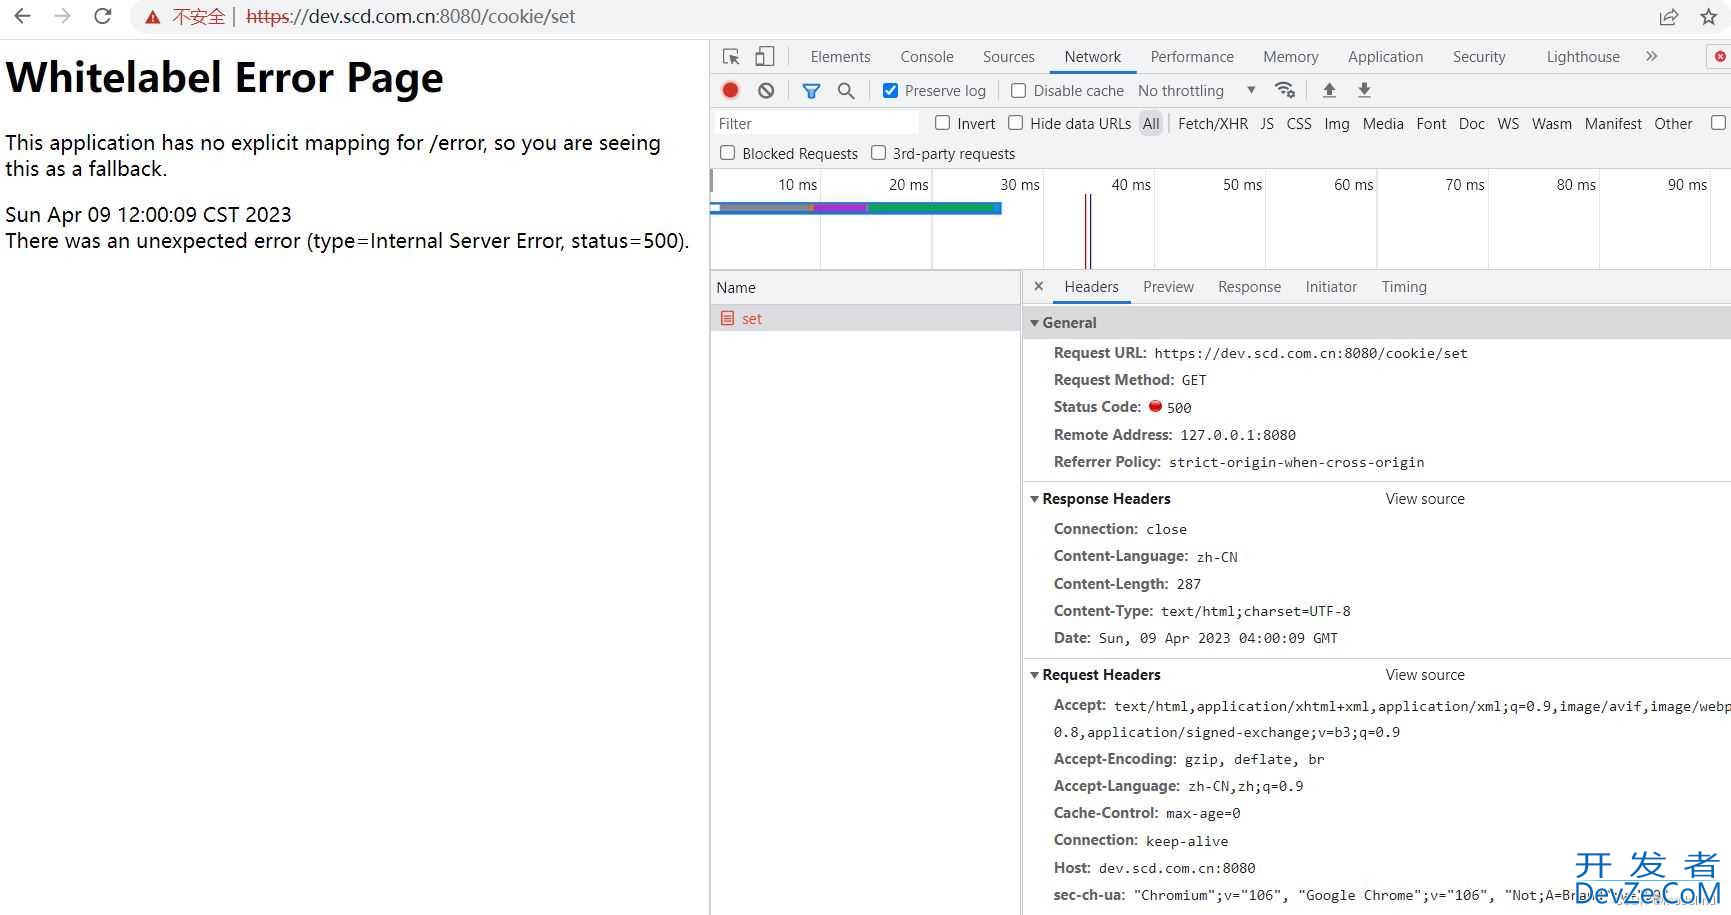Show the Initiator tab of request
The image size is (1731, 915).
(1331, 286)
